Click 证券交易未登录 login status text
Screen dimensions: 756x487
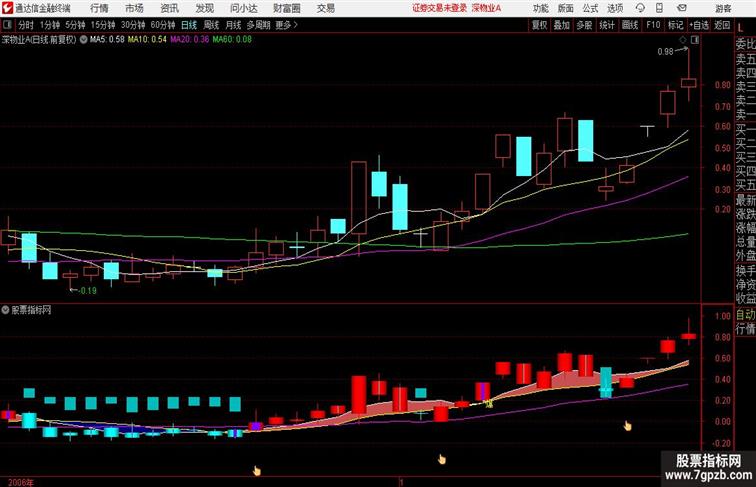point(440,8)
